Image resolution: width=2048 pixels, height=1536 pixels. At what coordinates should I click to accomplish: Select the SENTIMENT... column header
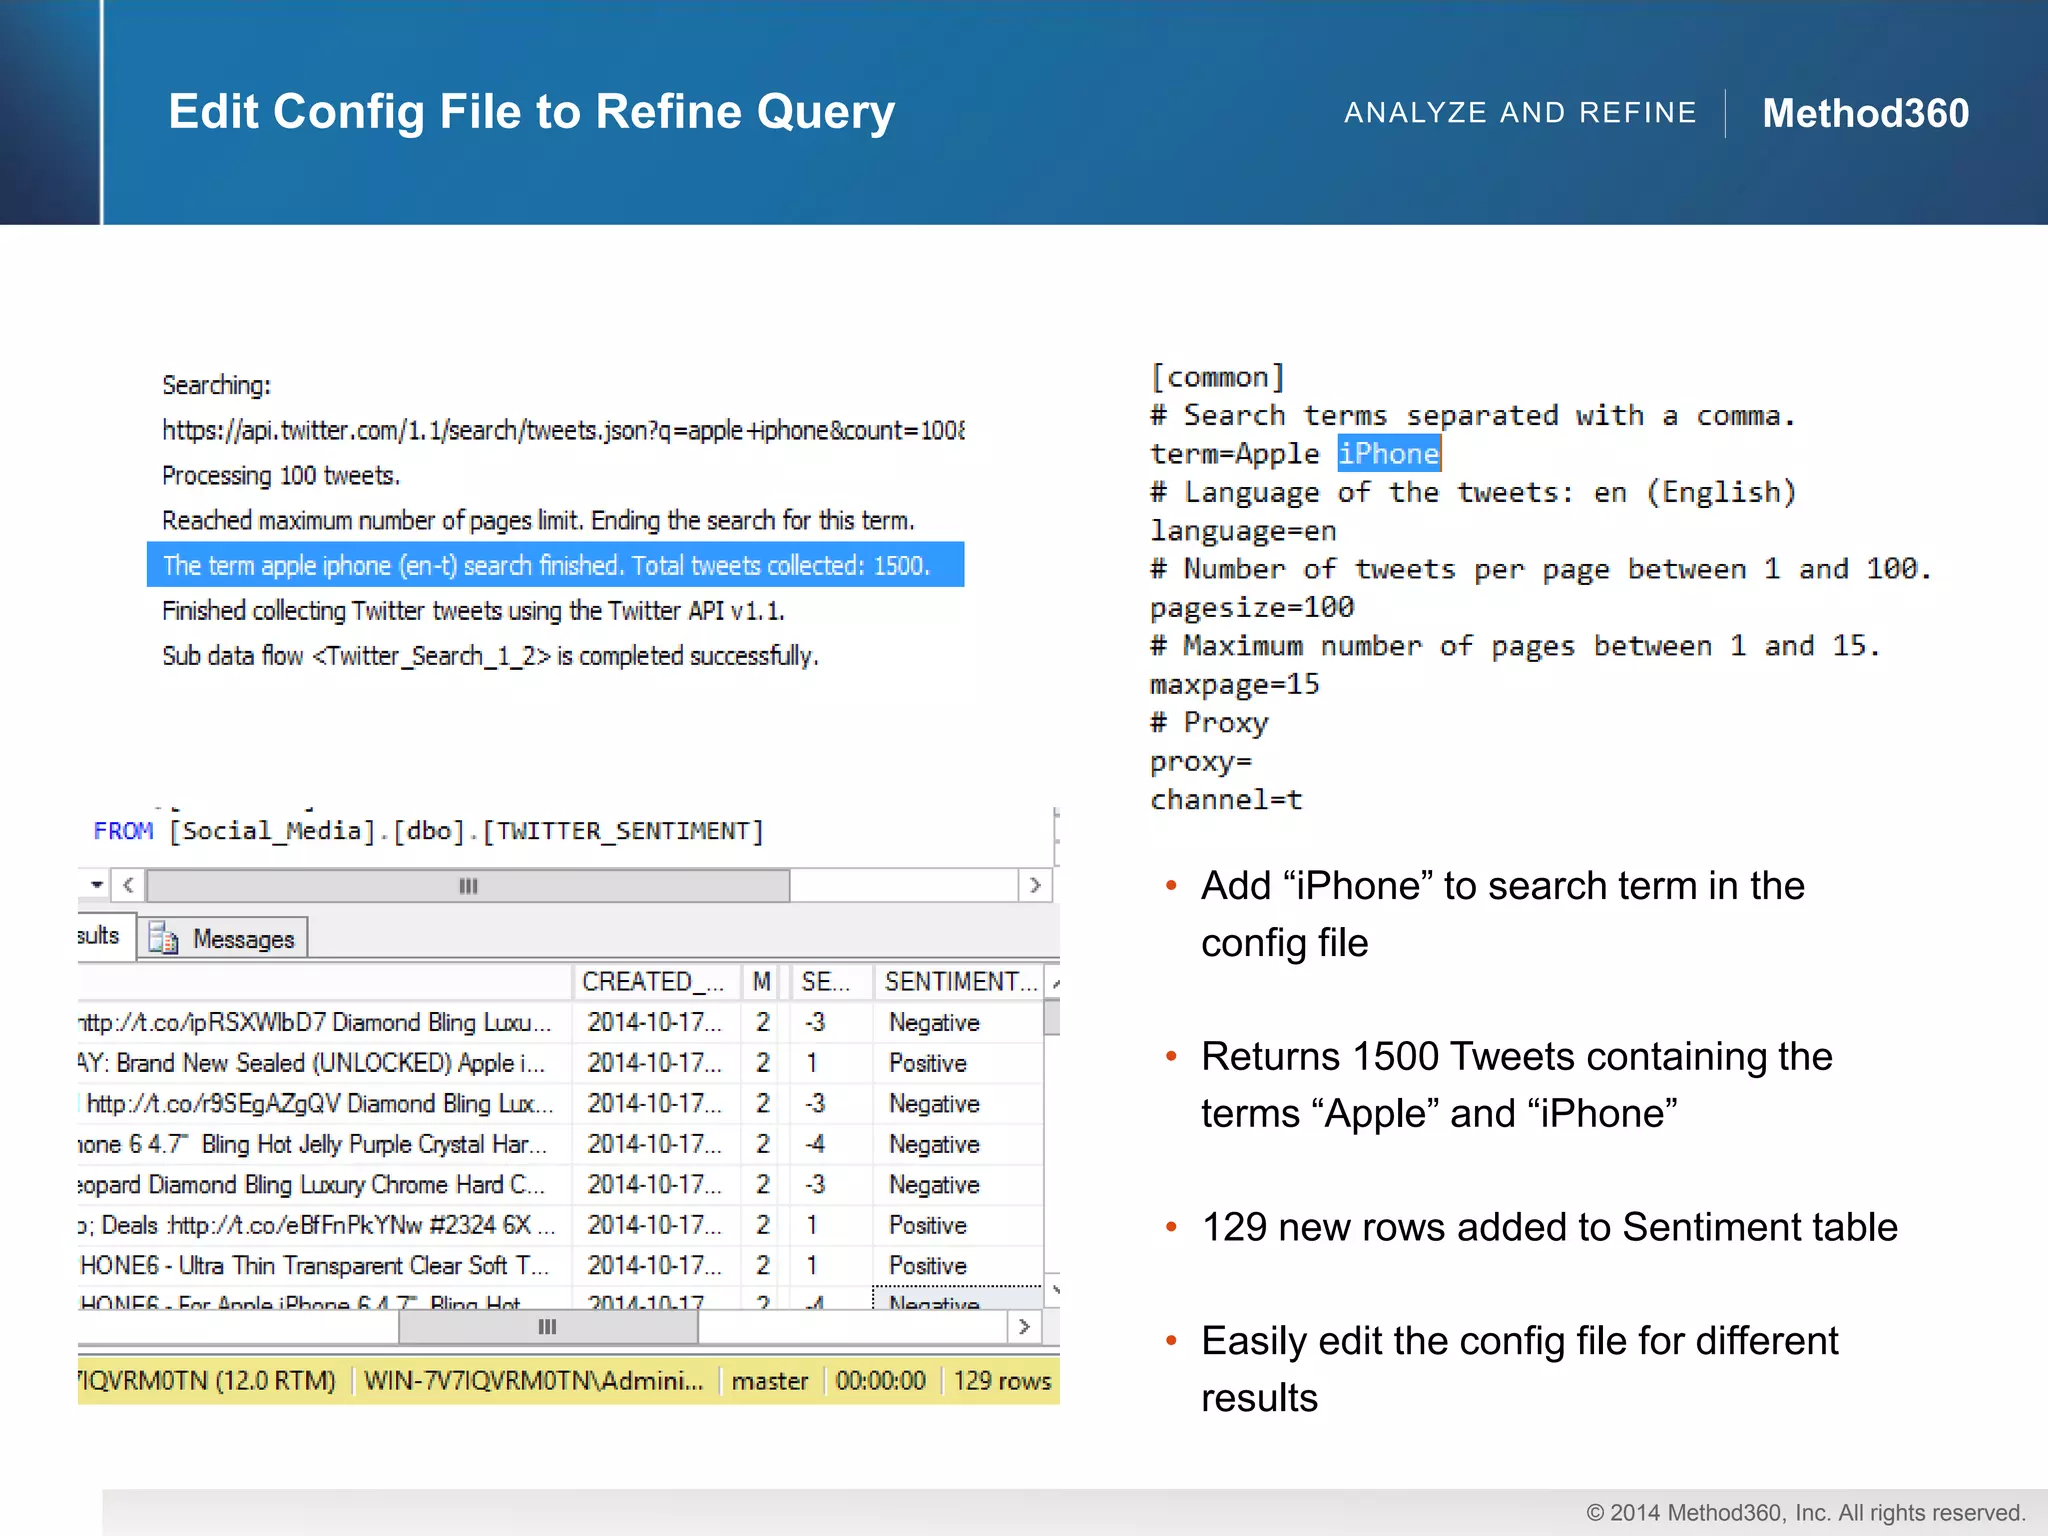click(959, 982)
